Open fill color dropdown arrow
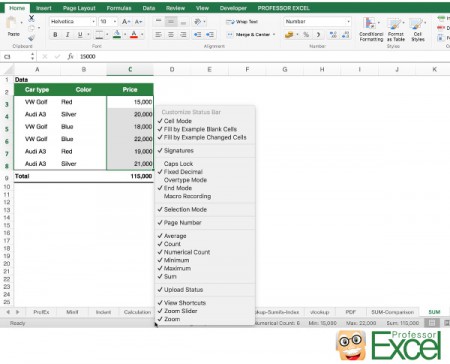450x364 pixels. 125,34
